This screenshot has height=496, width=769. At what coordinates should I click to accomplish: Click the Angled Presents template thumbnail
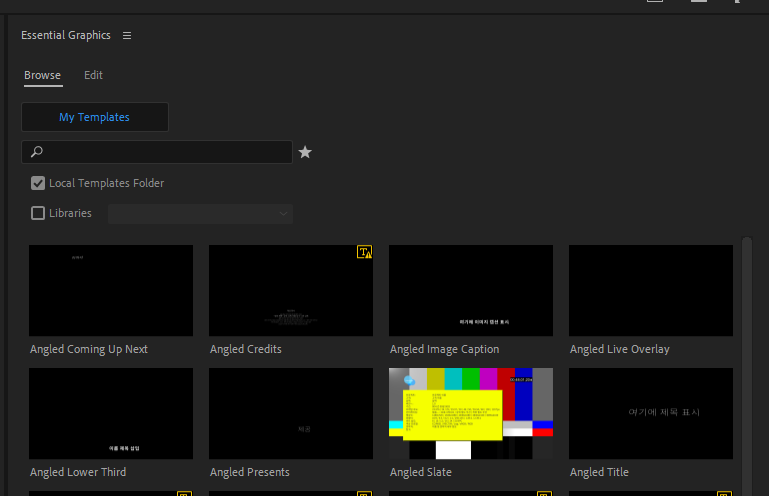(x=290, y=413)
